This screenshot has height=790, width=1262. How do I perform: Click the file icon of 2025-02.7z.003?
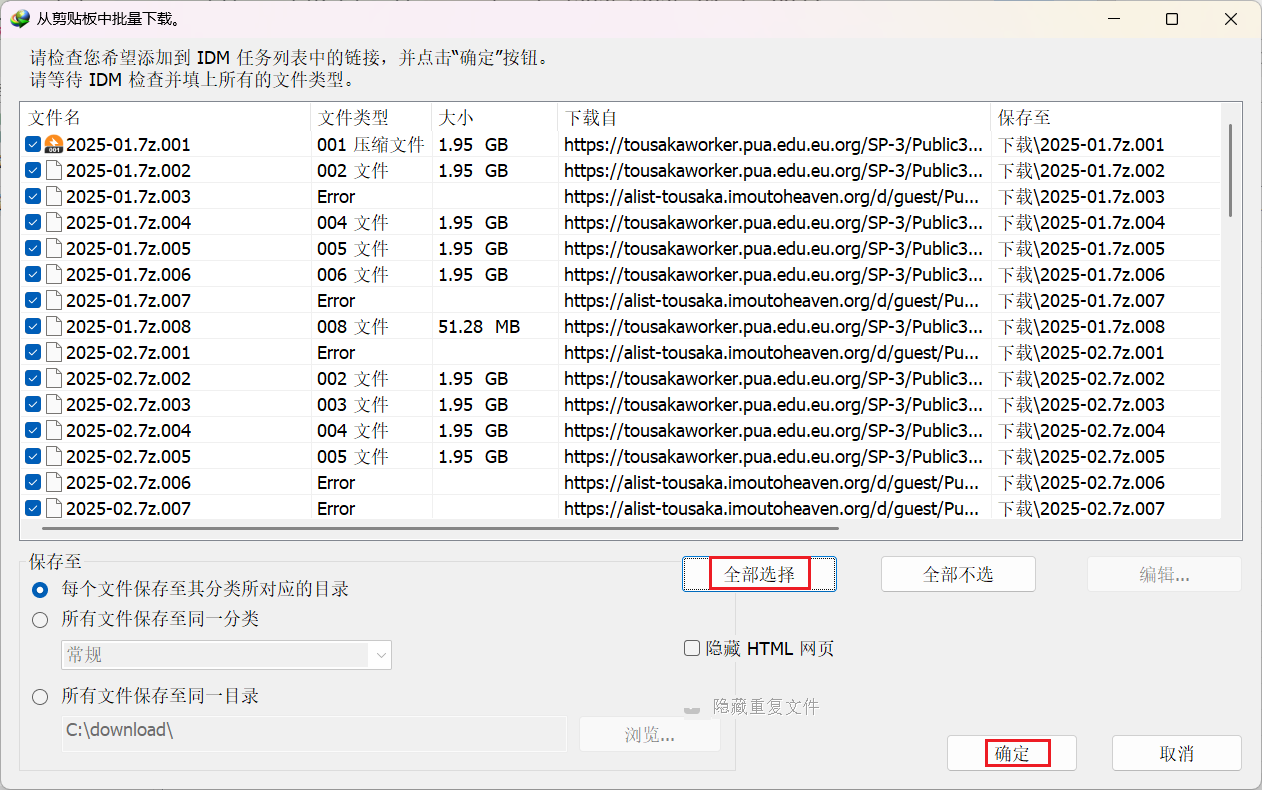pyautogui.click(x=54, y=405)
